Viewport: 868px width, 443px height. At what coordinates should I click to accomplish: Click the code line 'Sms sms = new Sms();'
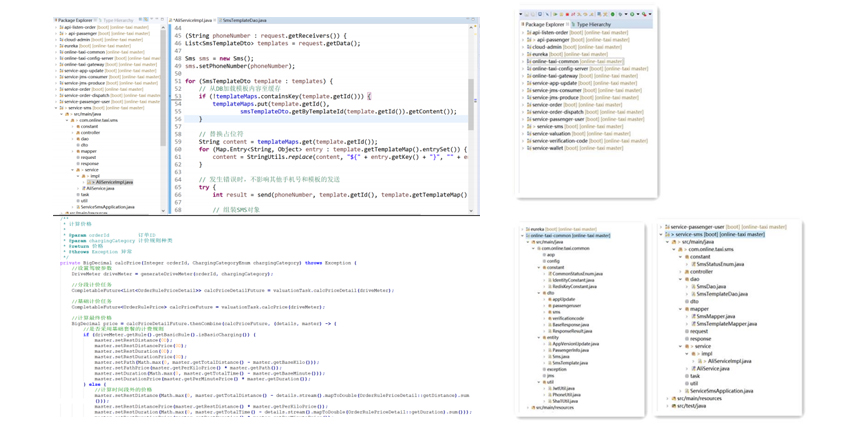pyautogui.click(x=219, y=58)
